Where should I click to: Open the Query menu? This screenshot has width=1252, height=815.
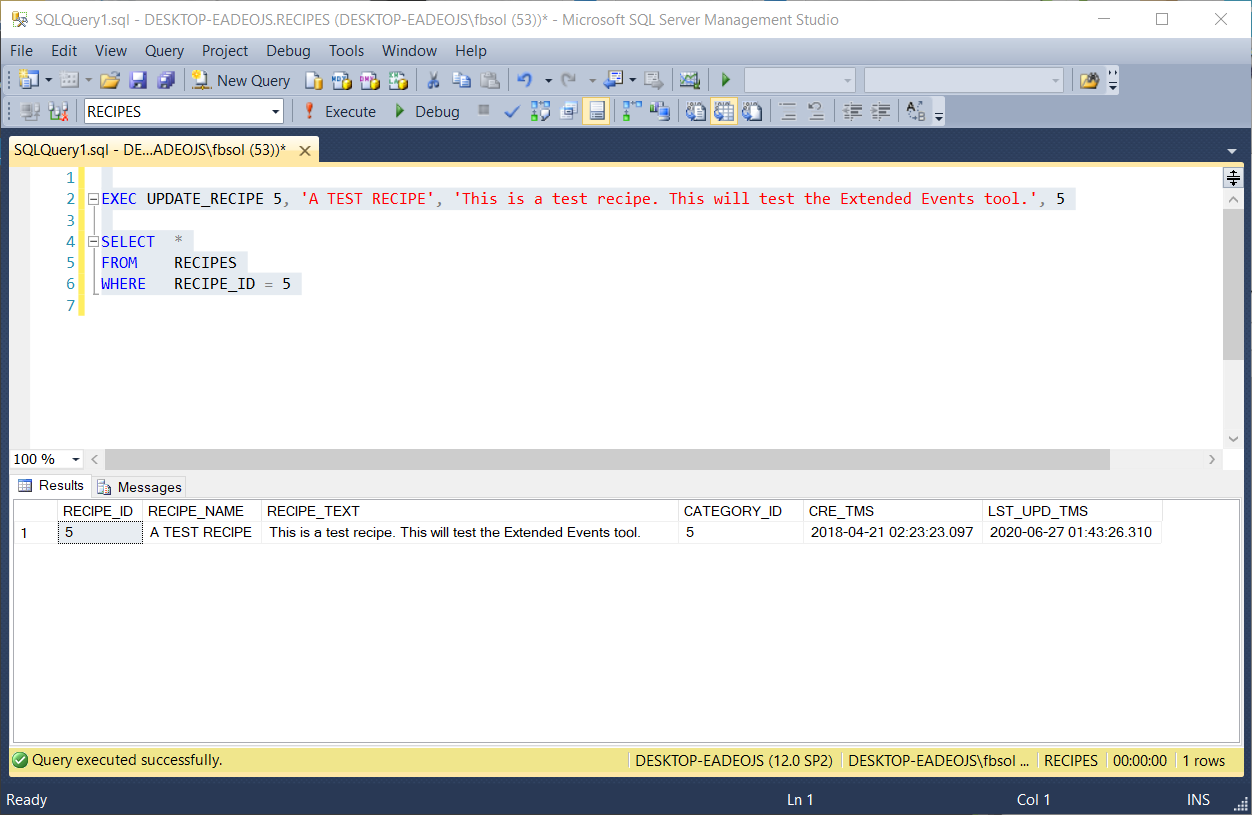tap(164, 50)
